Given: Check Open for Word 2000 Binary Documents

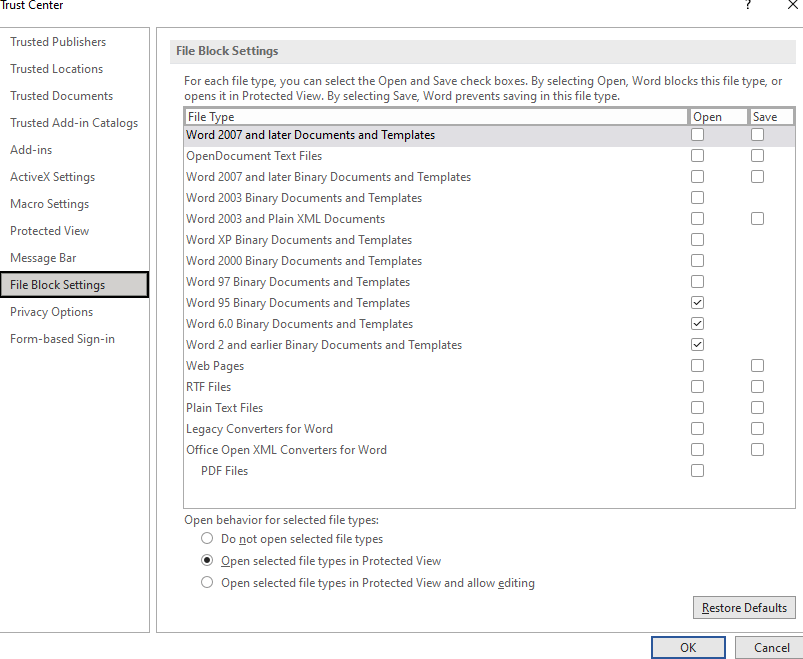Looking at the screenshot, I should 697,261.
